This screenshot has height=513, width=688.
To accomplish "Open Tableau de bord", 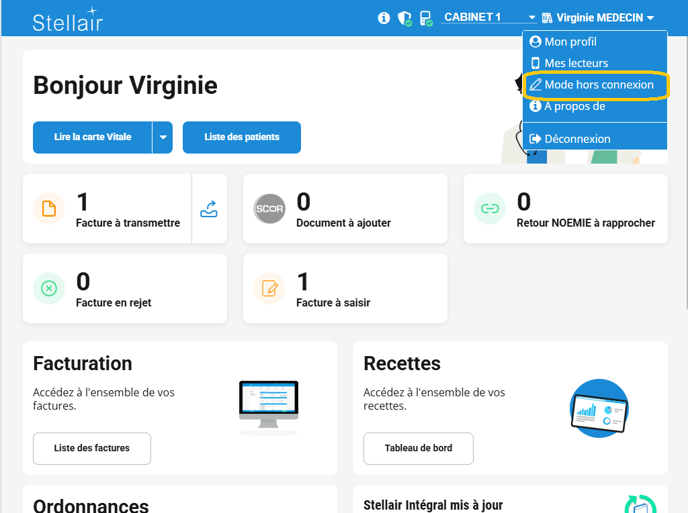I will pos(418,448).
